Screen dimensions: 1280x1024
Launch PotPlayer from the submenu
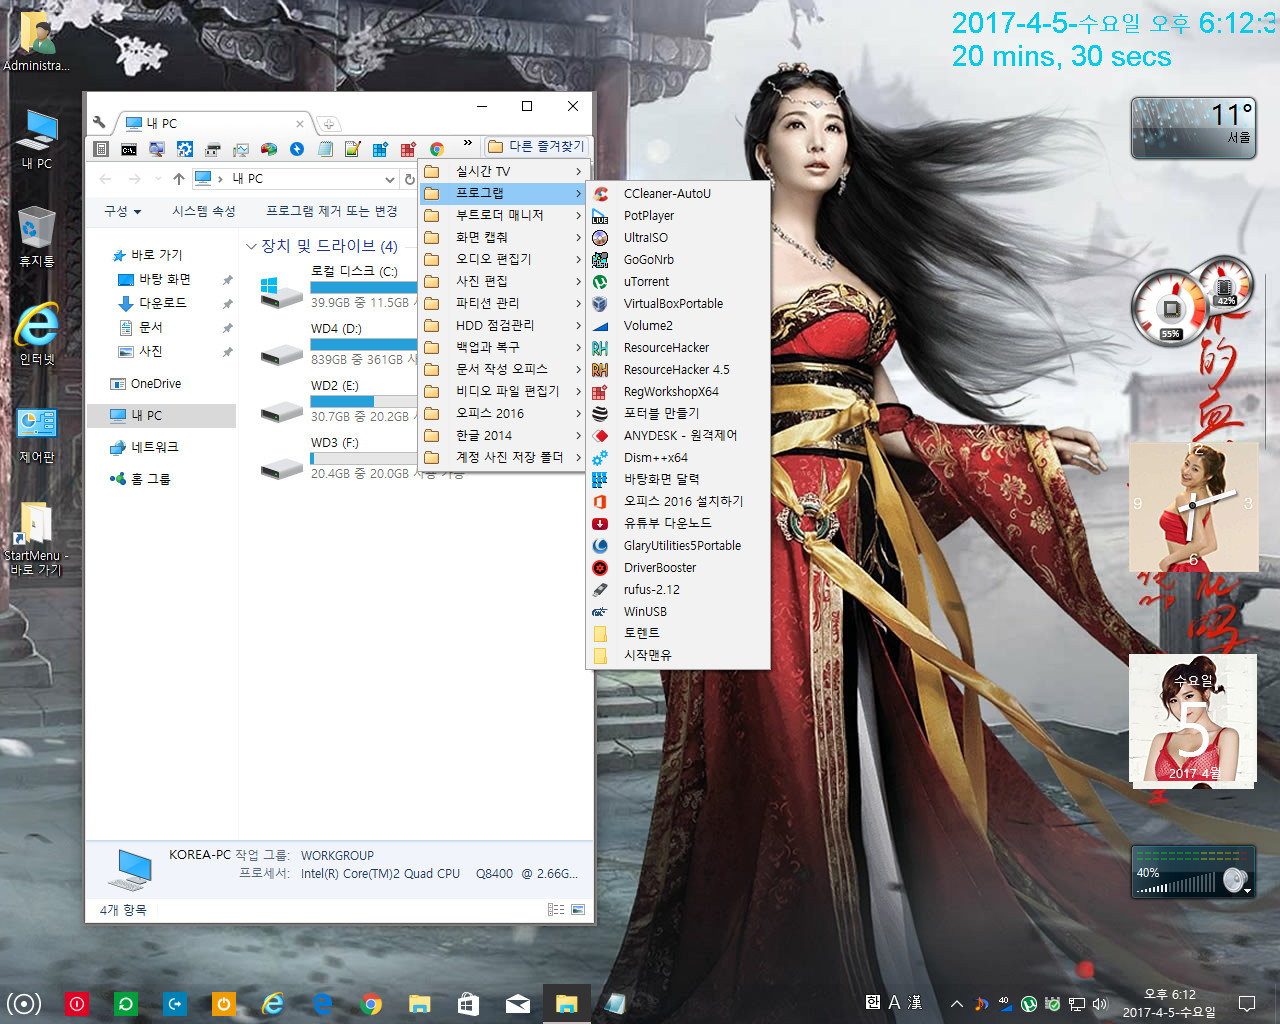pos(678,216)
